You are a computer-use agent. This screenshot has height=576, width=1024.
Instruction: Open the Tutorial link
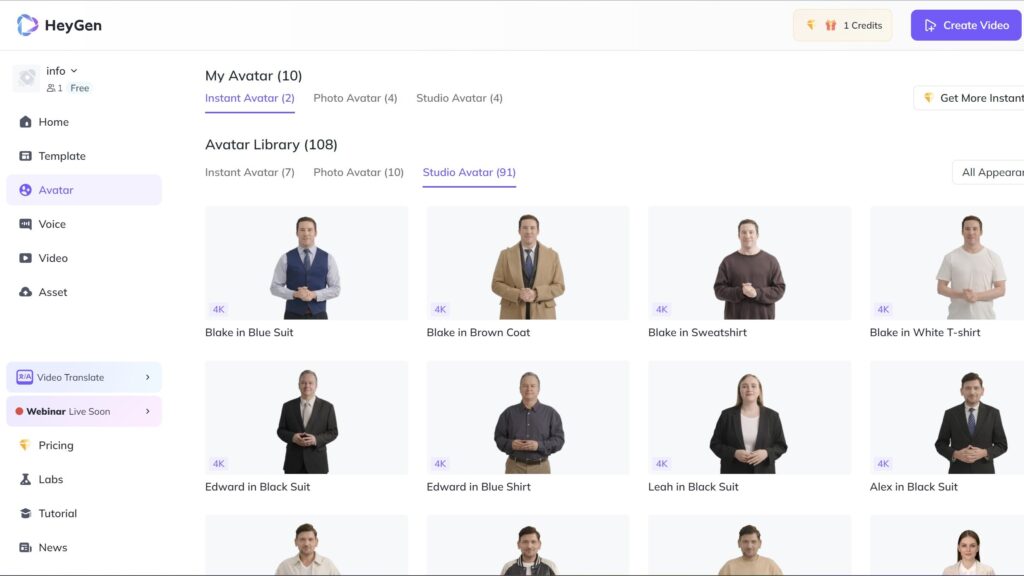[57, 513]
